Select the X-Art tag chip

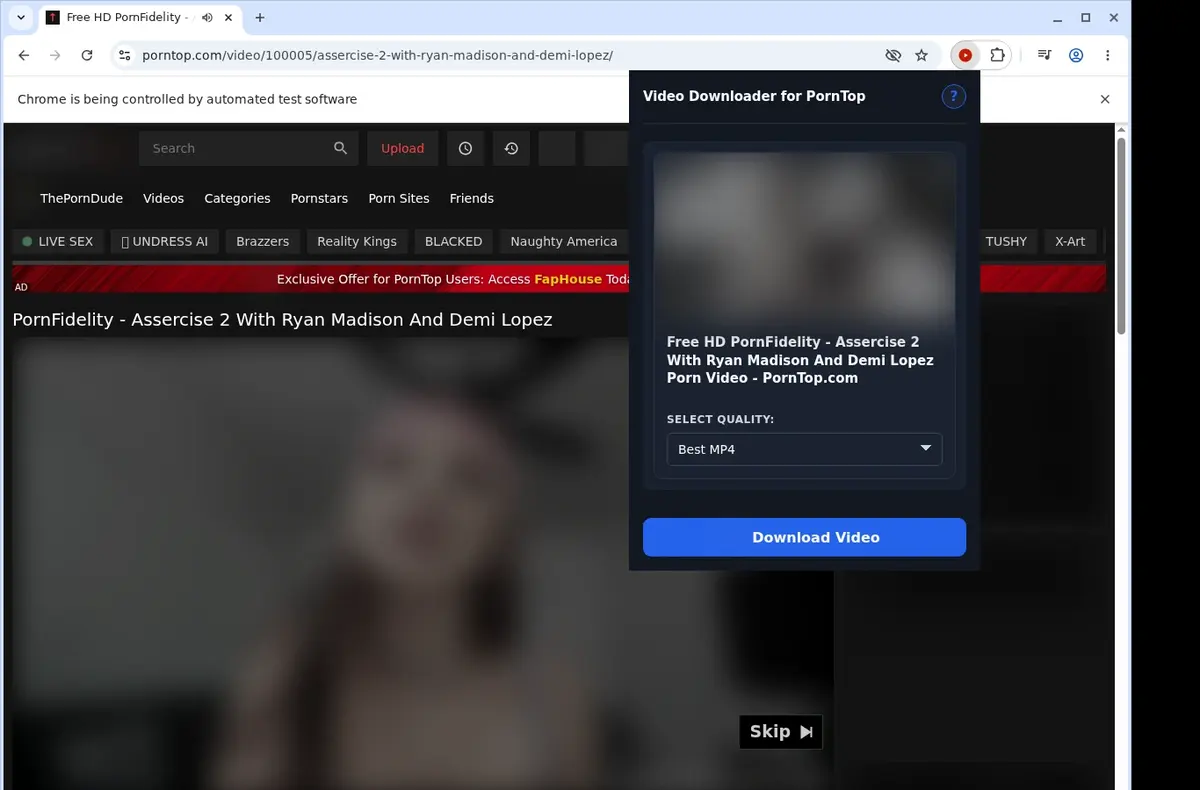[x=1070, y=241]
